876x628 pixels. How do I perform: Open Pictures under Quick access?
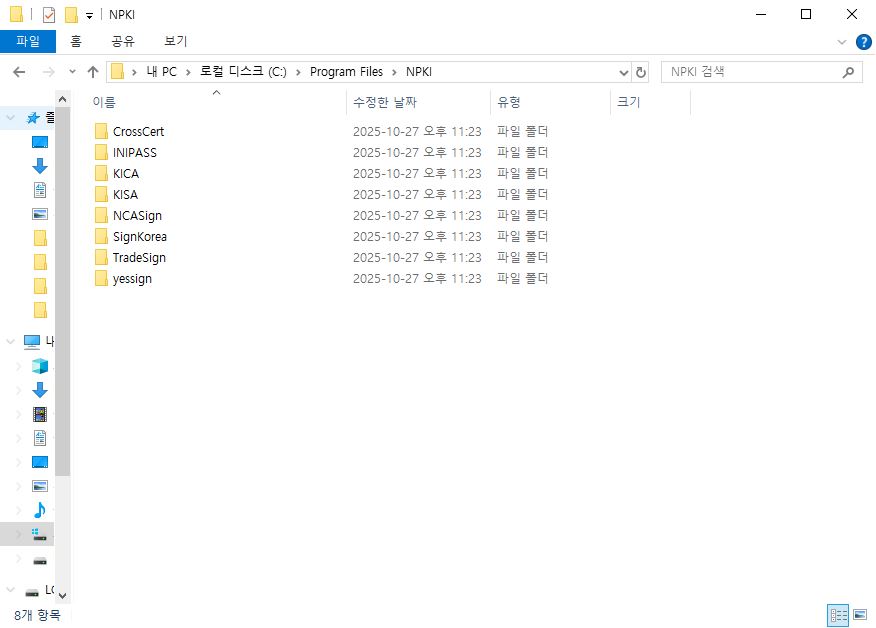(x=40, y=214)
